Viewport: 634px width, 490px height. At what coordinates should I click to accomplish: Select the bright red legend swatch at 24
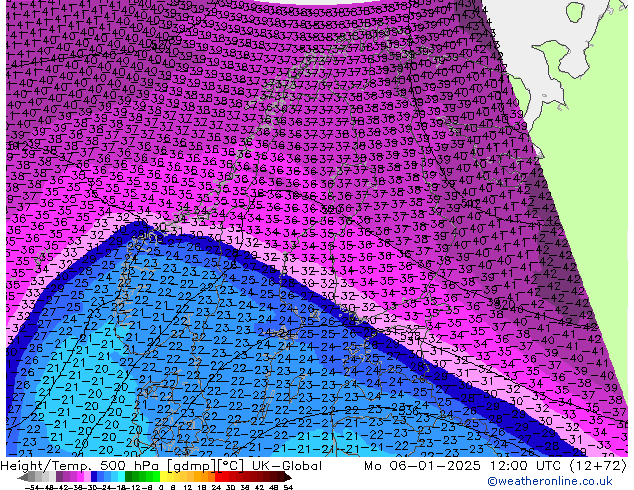218,476
